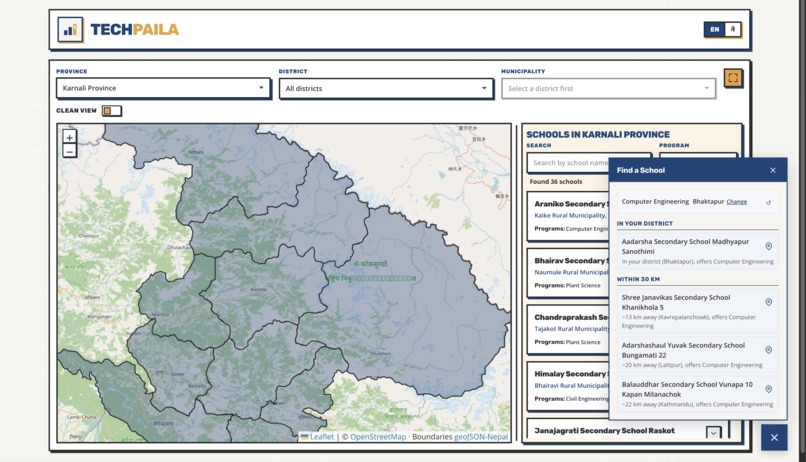Click the reset icon next to Change link

[768, 202]
